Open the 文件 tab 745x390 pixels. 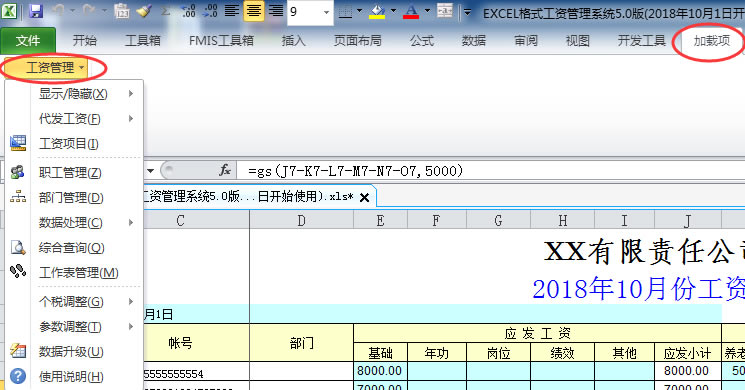(28, 41)
